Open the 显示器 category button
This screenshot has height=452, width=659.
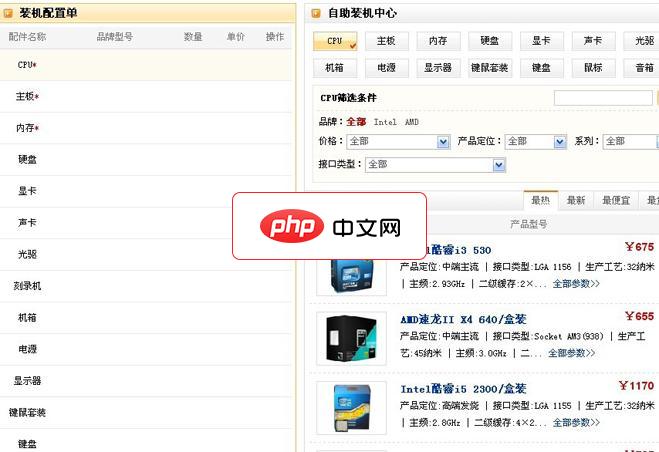(438, 68)
